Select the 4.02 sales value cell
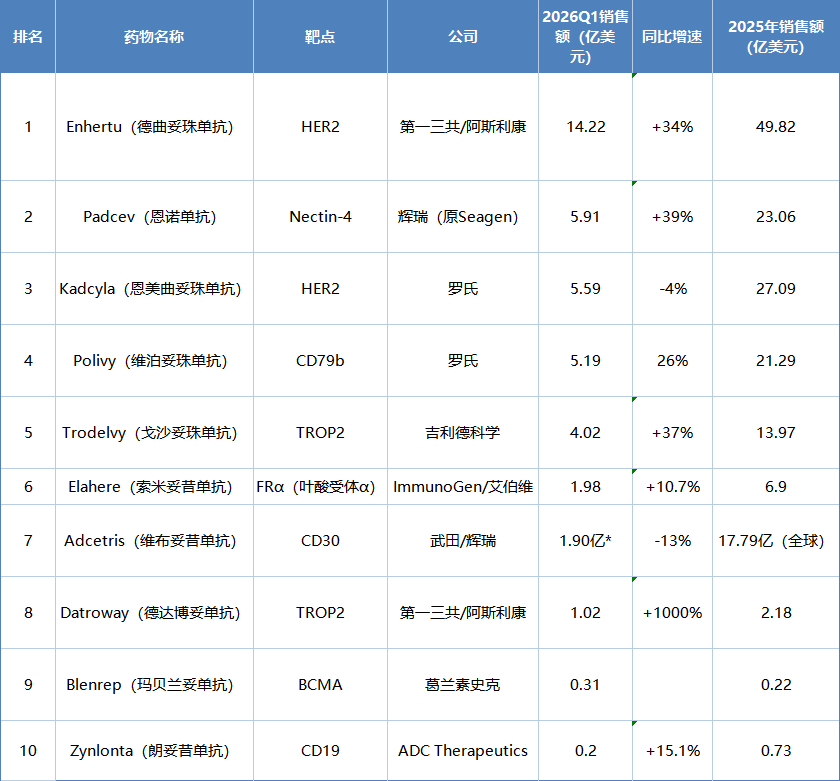Image resolution: width=840 pixels, height=781 pixels. 586,433
